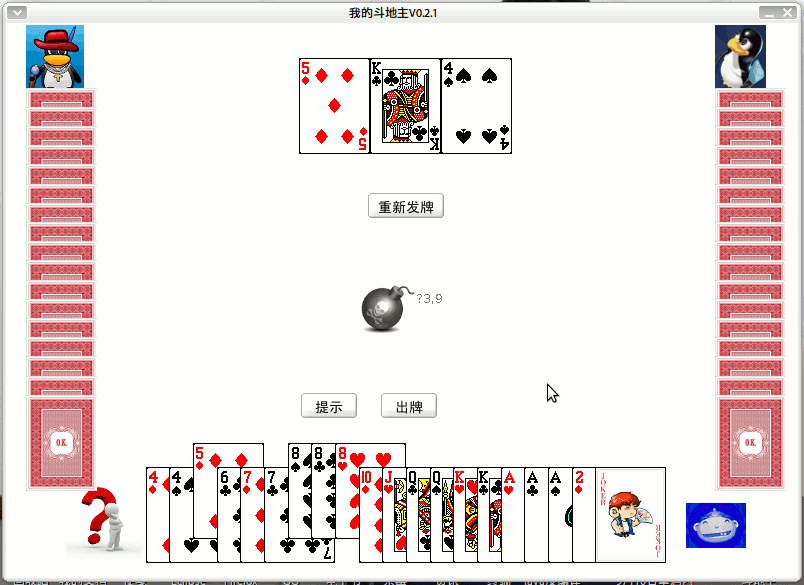The width and height of the screenshot is (804, 585).
Task: Click the right opponent's OK card back
Action: (750, 442)
